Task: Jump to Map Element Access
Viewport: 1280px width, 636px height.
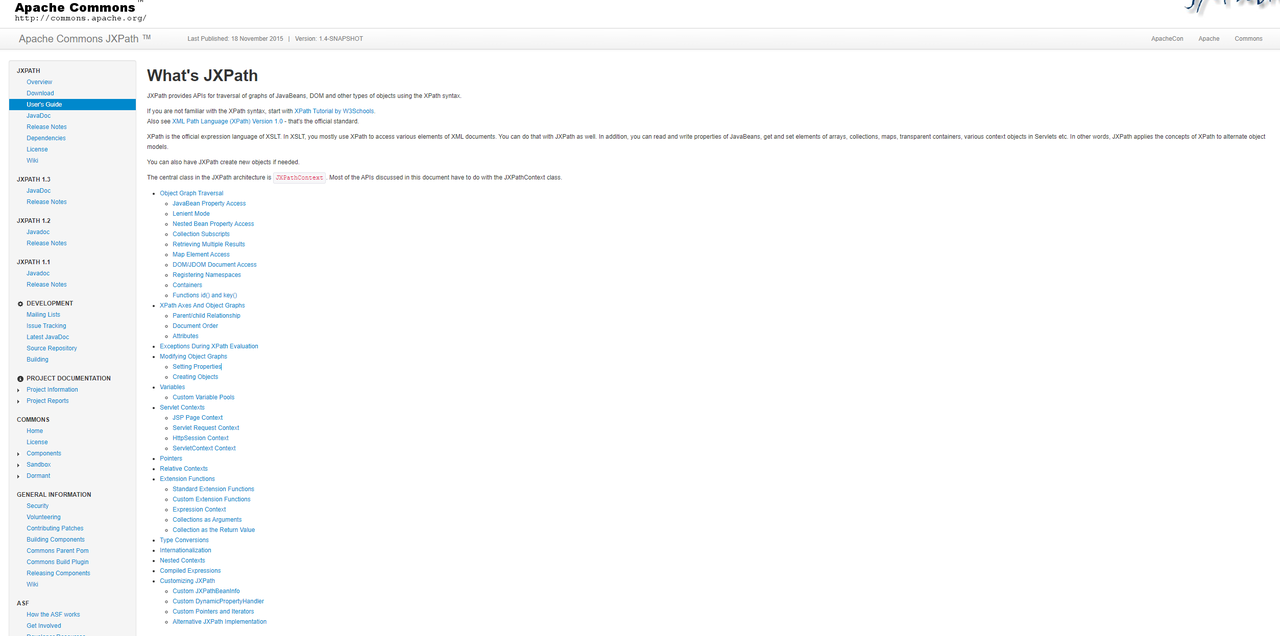Action: [201, 255]
